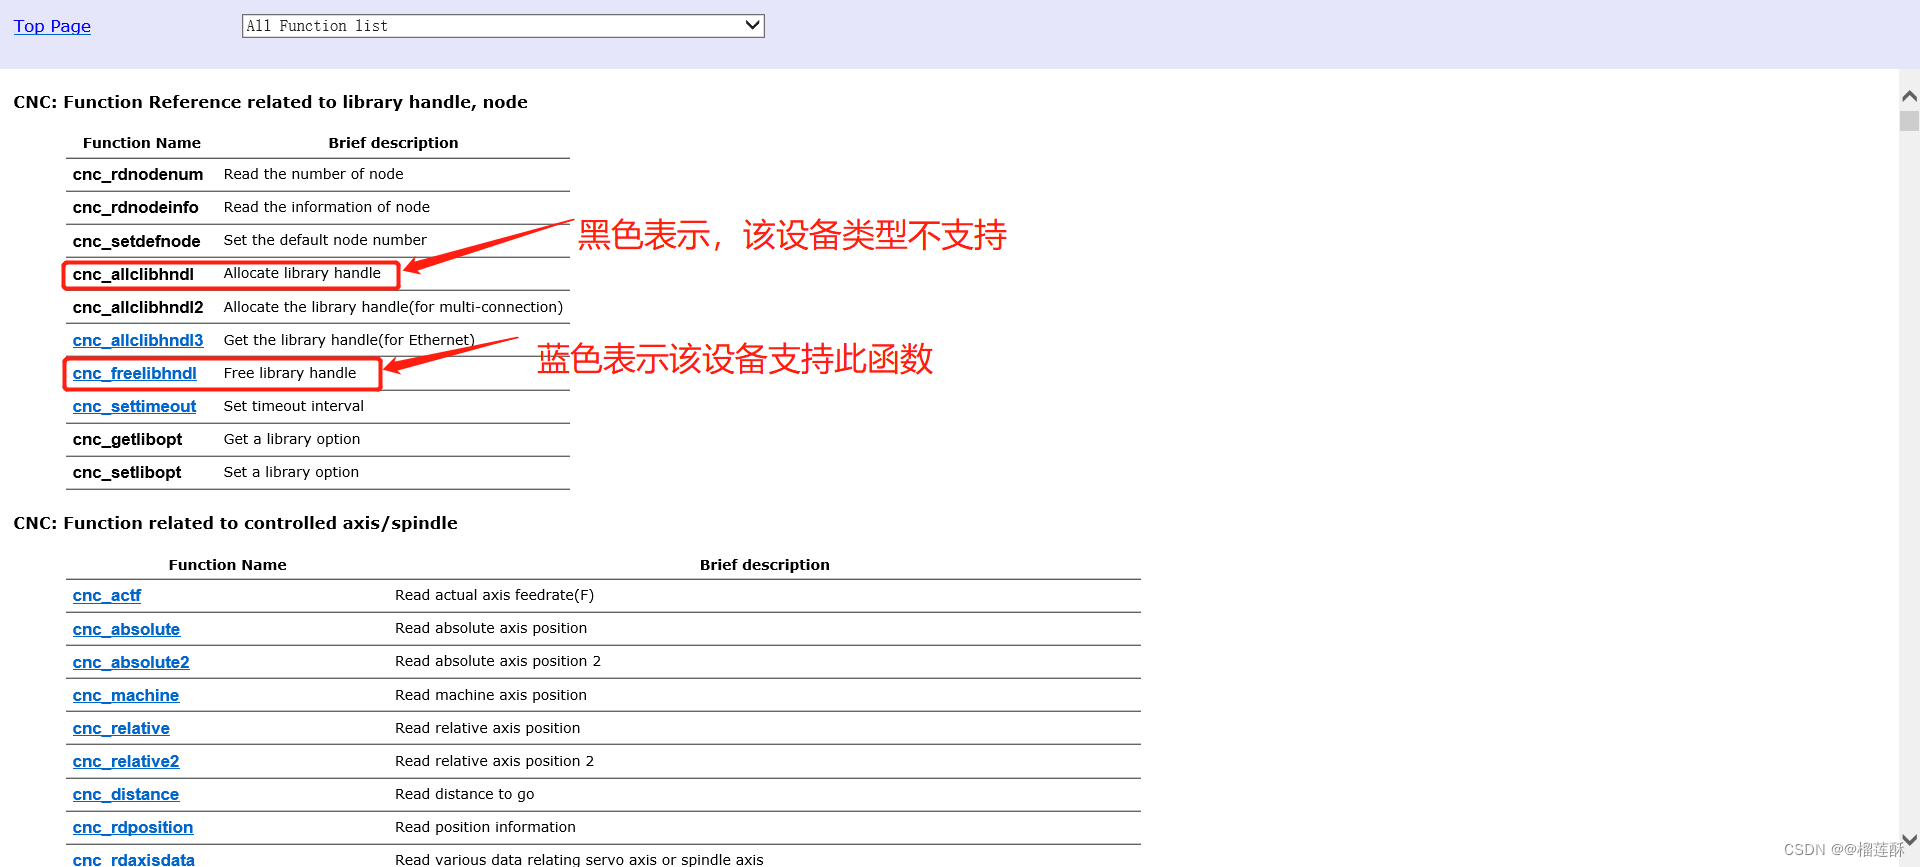Click 'Read position information' description
The image size is (1920, 867).
point(485,827)
